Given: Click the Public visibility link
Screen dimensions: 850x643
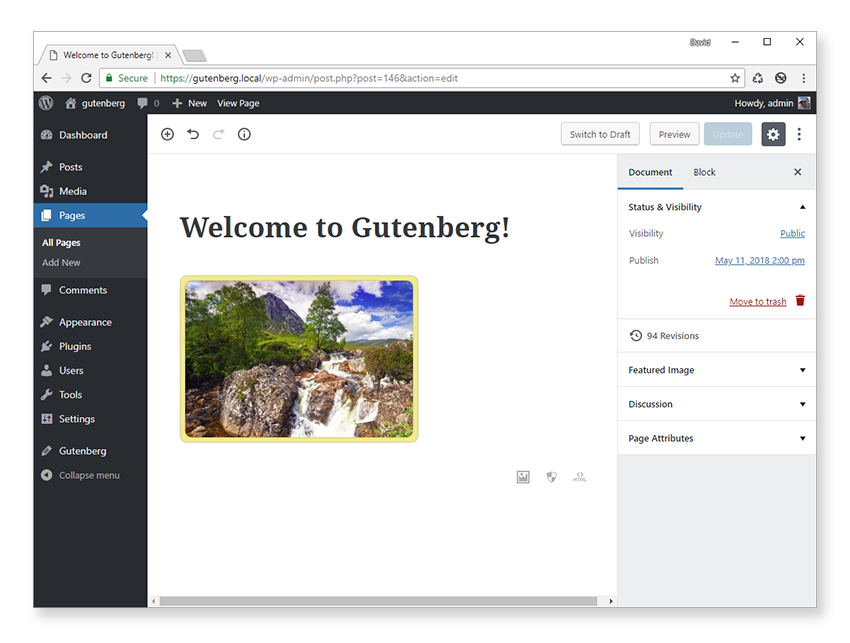Looking at the screenshot, I should tap(792, 233).
